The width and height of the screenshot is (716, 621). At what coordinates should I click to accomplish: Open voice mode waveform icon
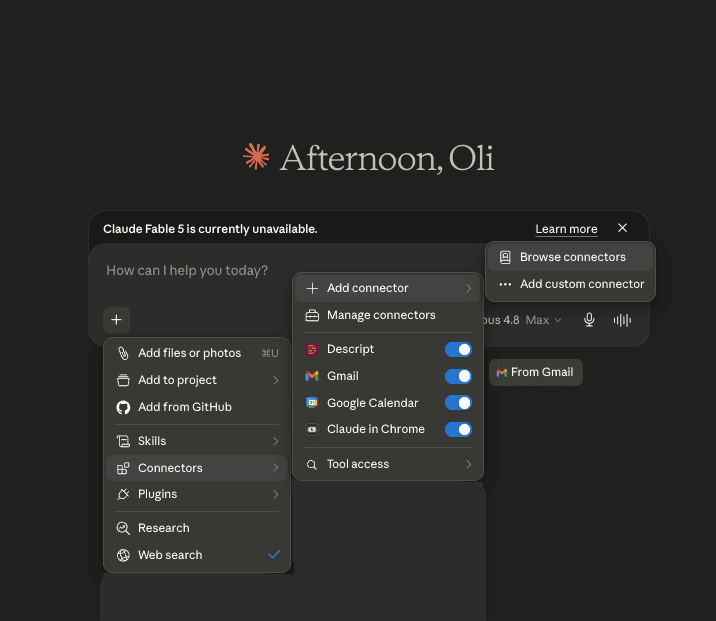click(x=622, y=320)
